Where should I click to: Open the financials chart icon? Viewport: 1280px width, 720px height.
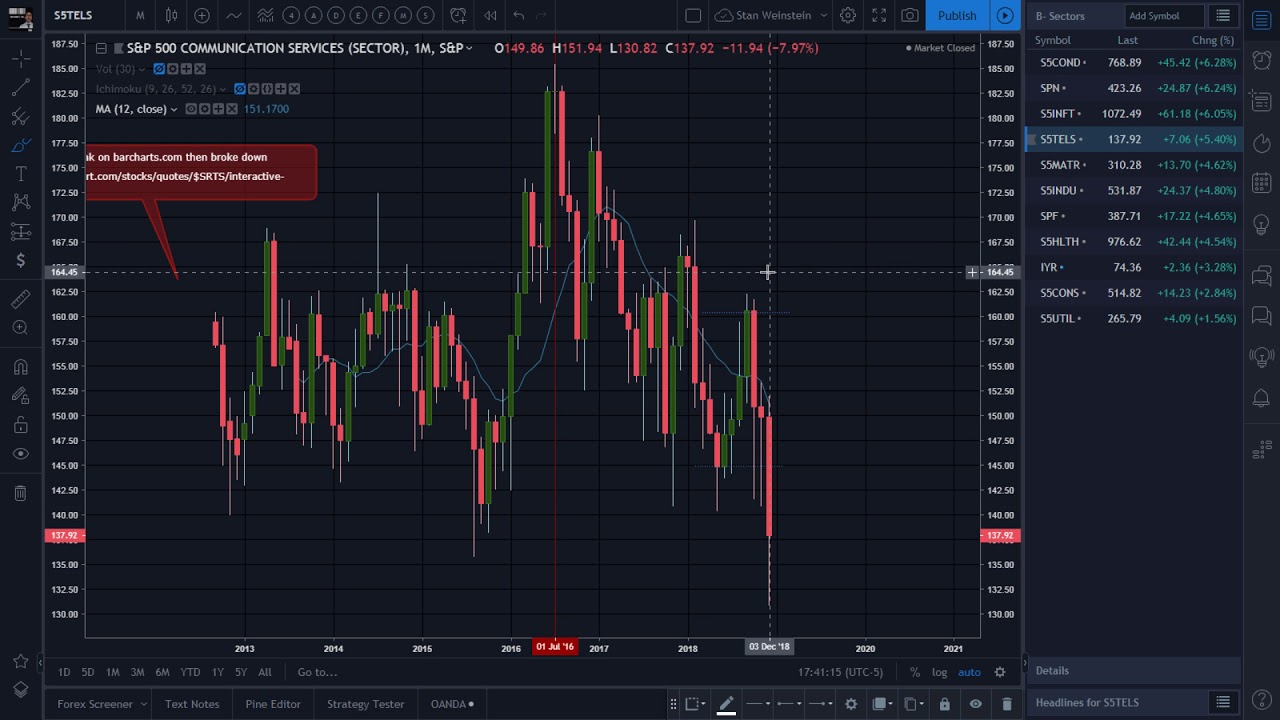tap(265, 15)
